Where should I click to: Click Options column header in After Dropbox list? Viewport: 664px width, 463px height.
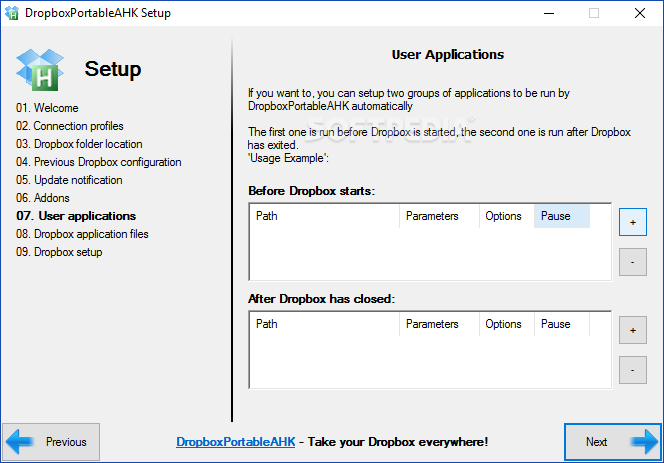pyautogui.click(x=506, y=324)
